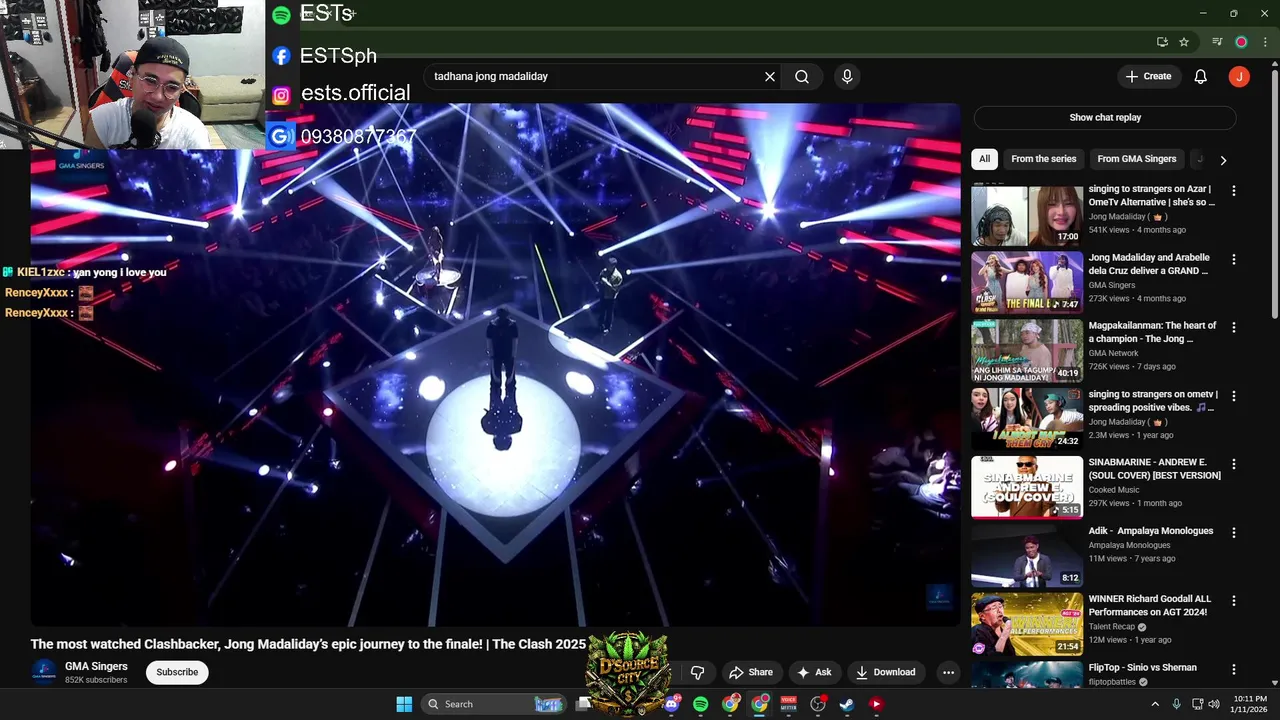Open singing to strangers on ometv thumbnail
1280x720 pixels.
1027,419
